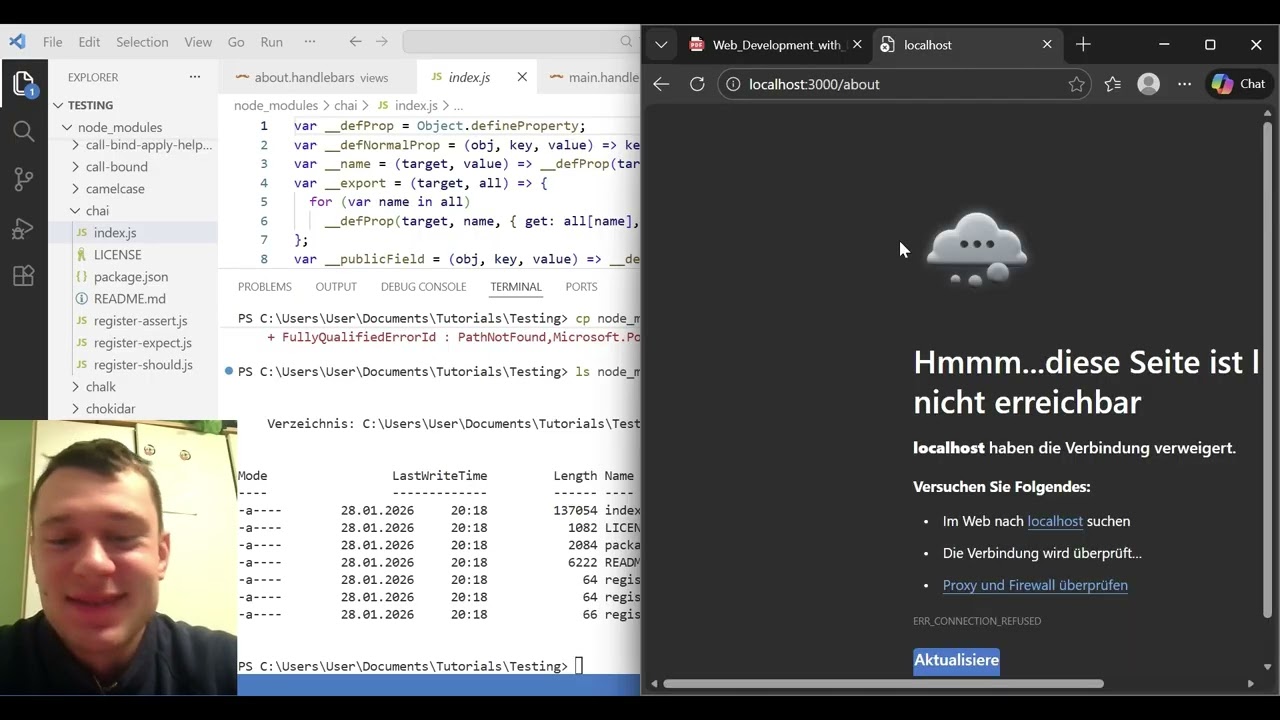Click the browser address bar
1280x720 pixels.
pos(904,84)
